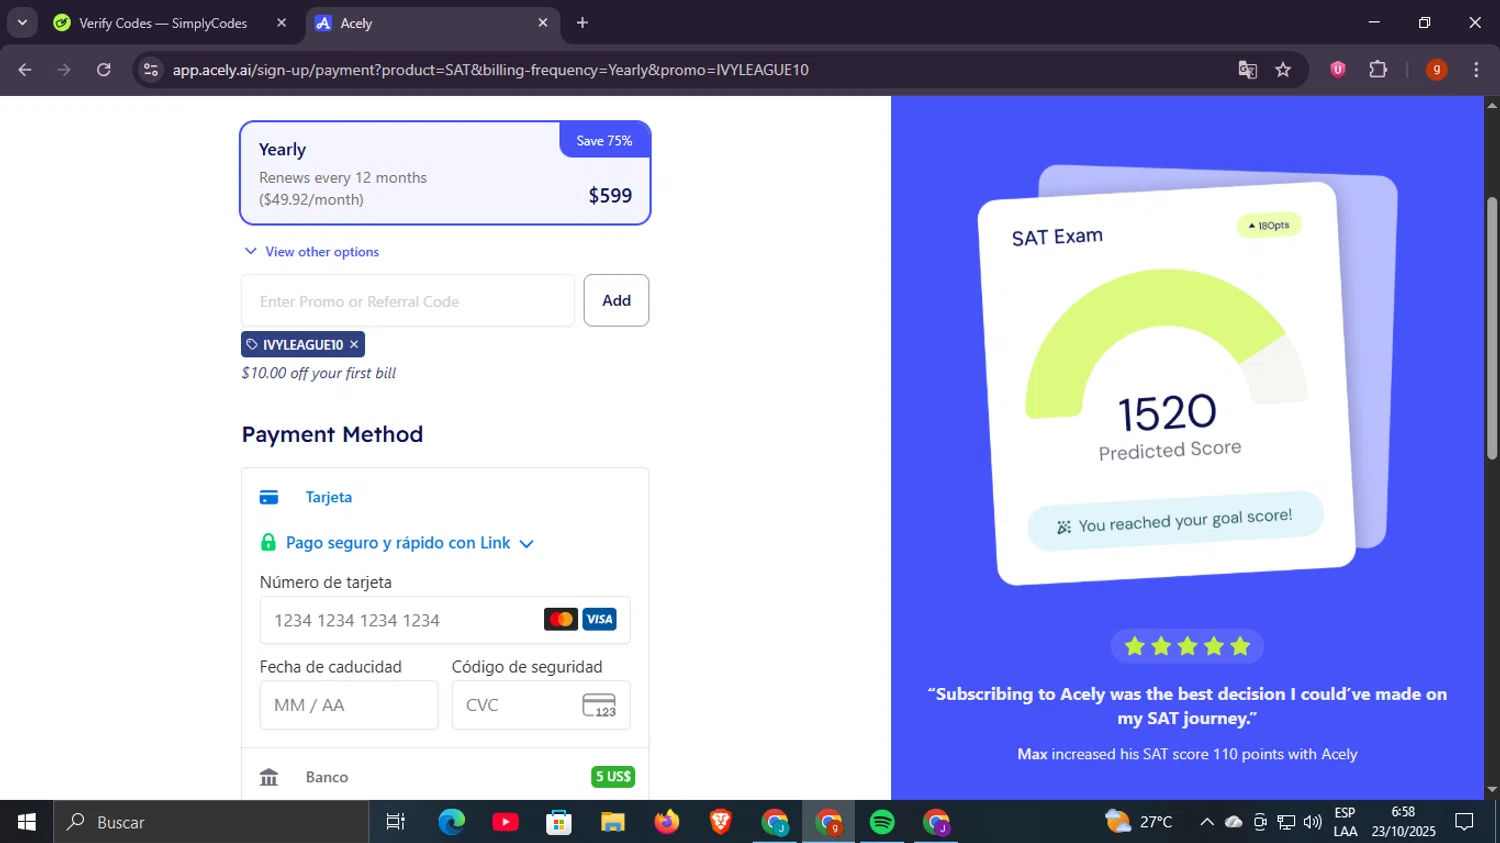Click the Mastercard logo icon
This screenshot has height=843, width=1500.
pyautogui.click(x=561, y=619)
